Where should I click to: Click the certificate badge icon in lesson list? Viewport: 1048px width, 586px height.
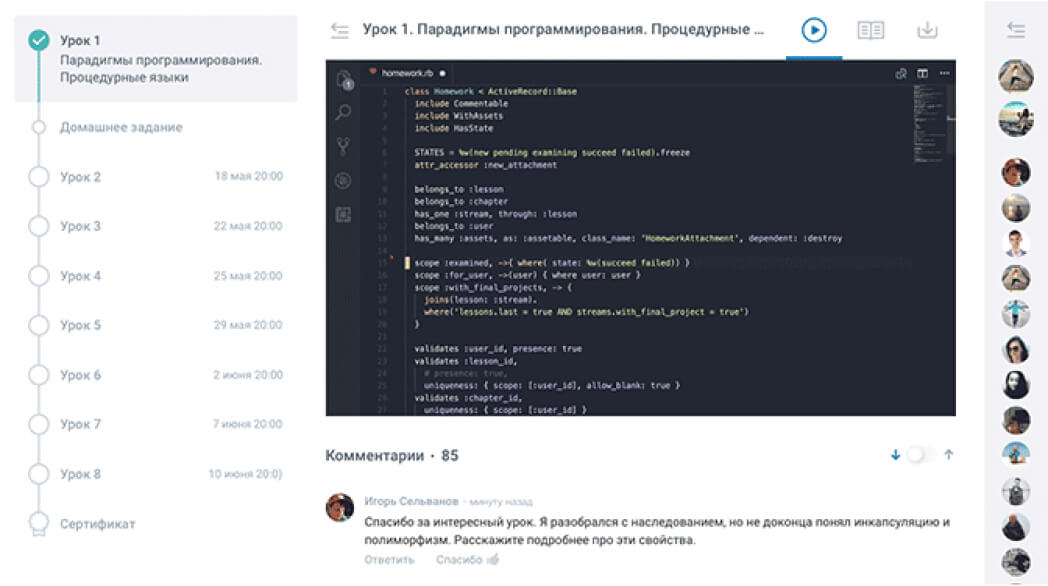click(x=39, y=525)
